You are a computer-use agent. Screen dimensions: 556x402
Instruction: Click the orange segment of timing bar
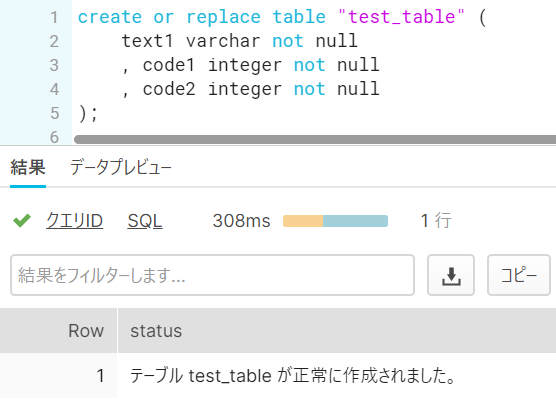pos(303,221)
